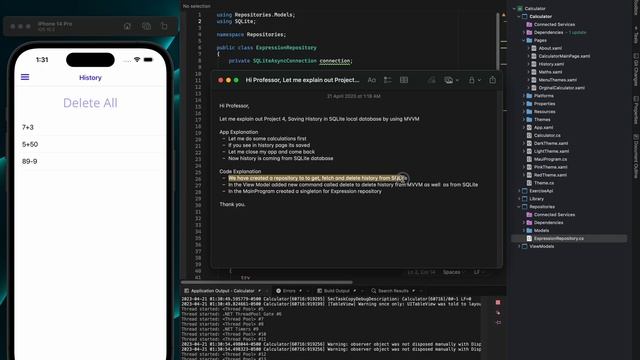Open Calculator.cs file
640x360 pixels.
547,136
